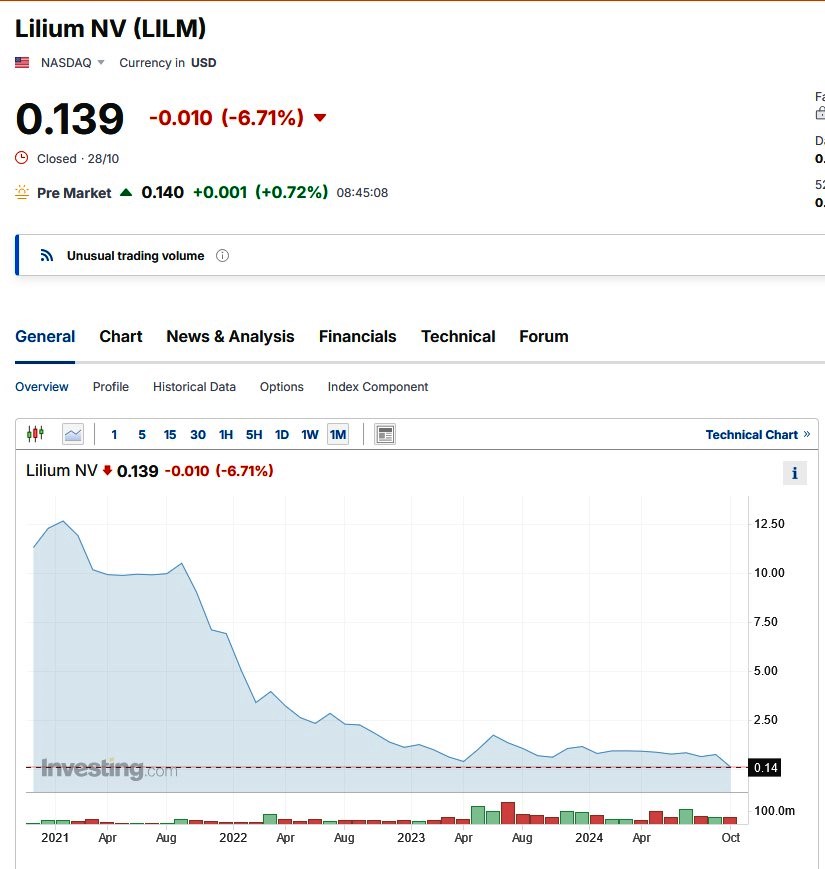Set chart interval to 1W
825x869 pixels.
click(x=310, y=434)
